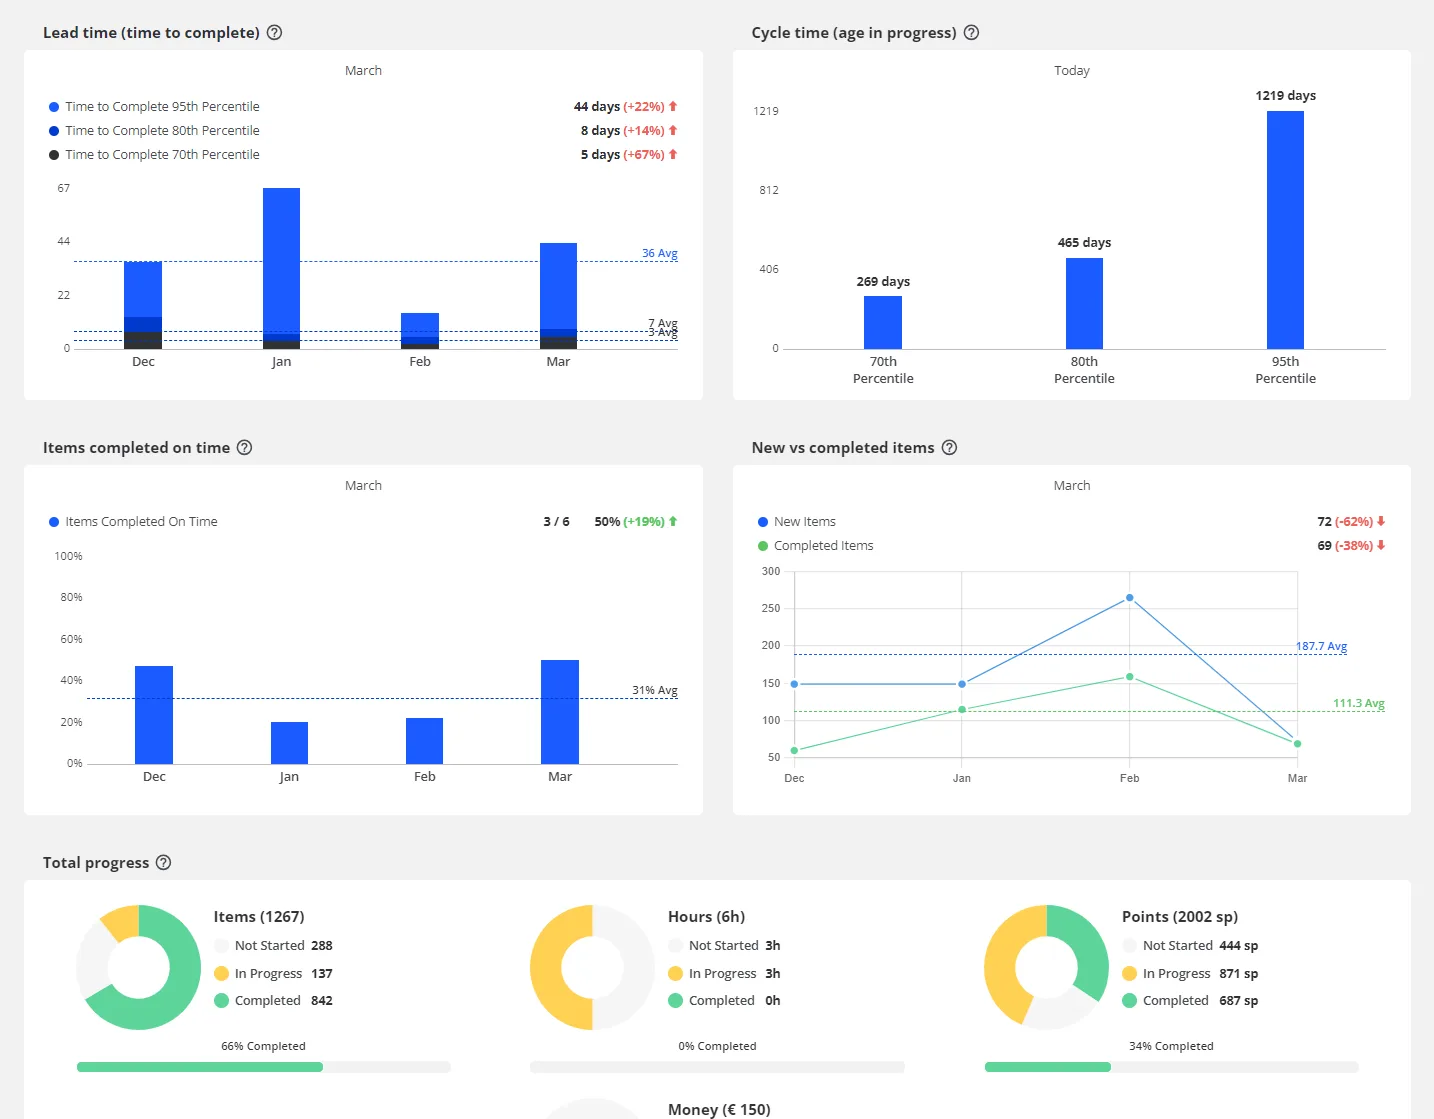The image size is (1434, 1119).
Task: Click the Items In Progress yellow swatch
Action: [222, 974]
